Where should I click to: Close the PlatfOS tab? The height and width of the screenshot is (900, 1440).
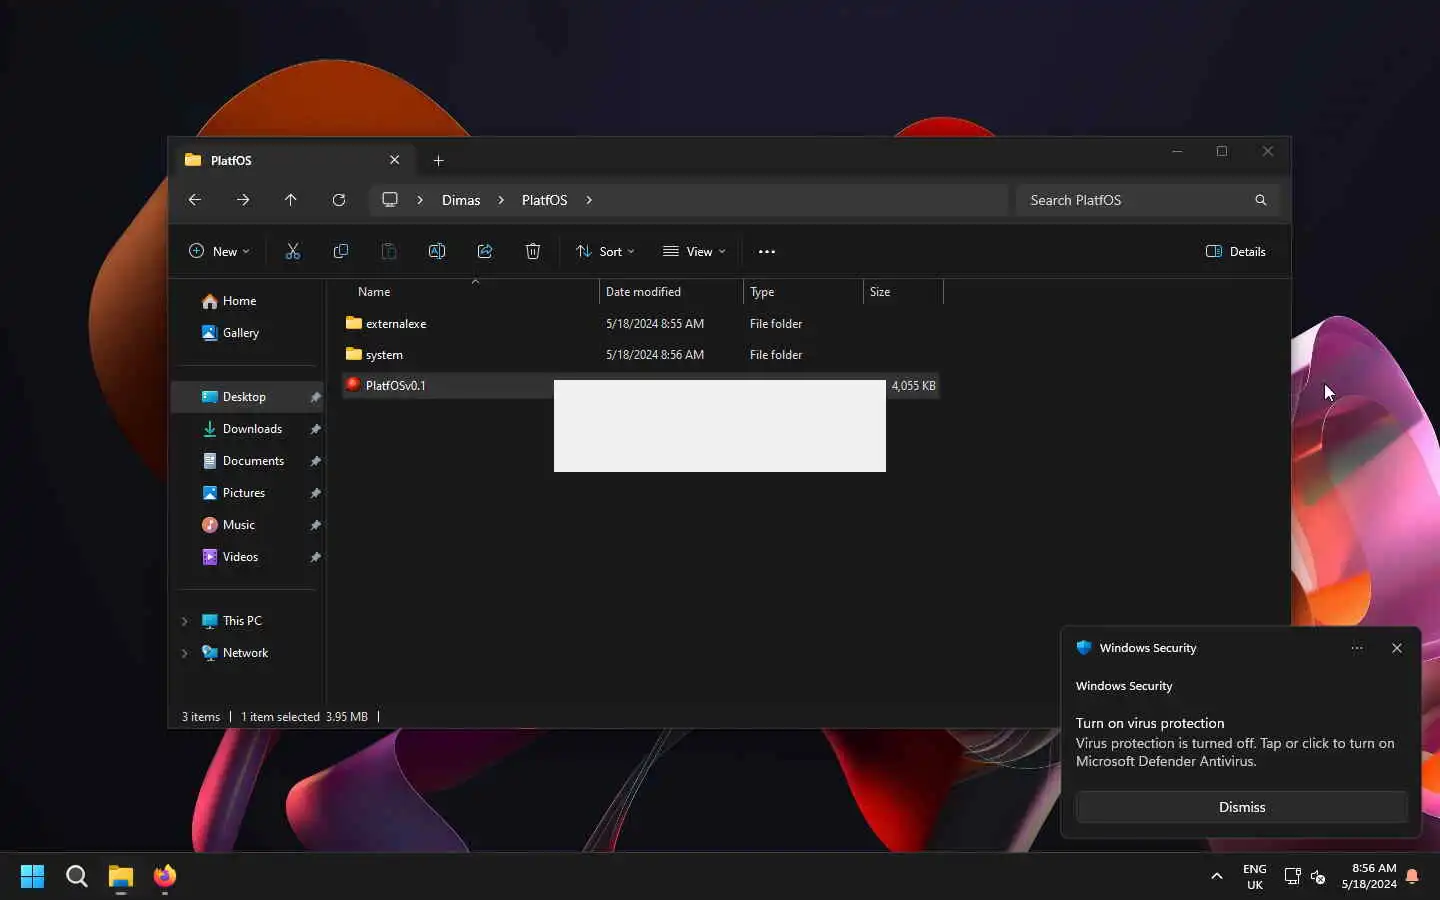(x=394, y=160)
